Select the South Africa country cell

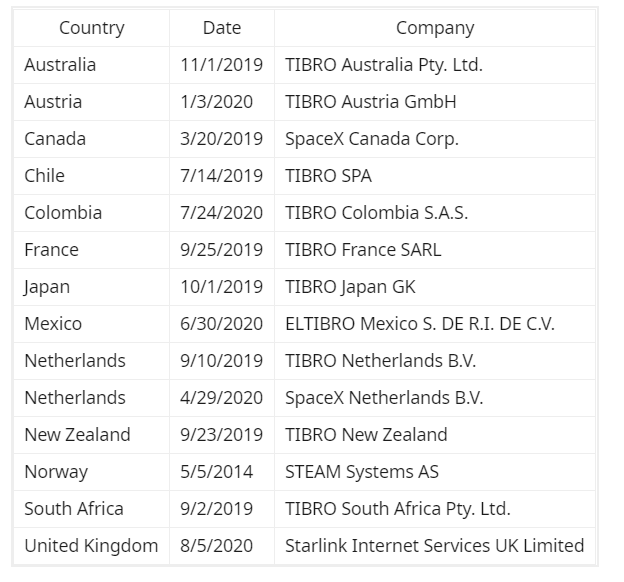74,509
